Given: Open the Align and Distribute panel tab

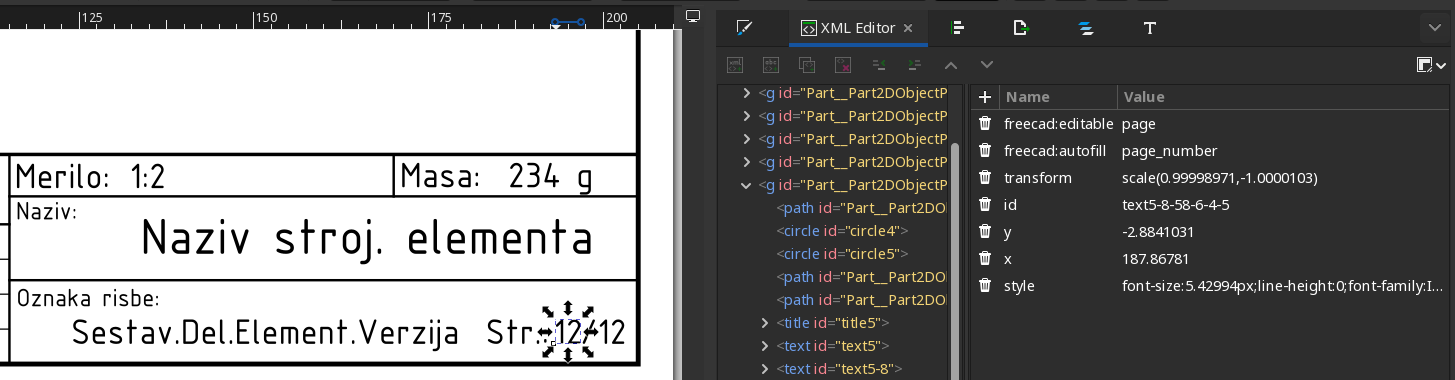Looking at the screenshot, I should (958, 28).
